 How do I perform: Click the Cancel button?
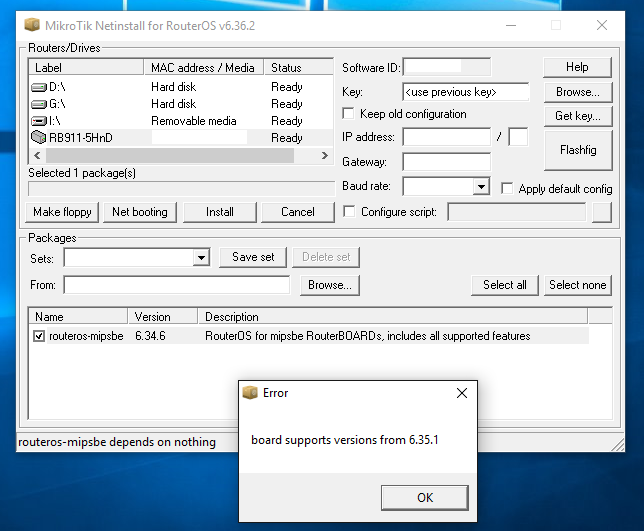tap(298, 212)
